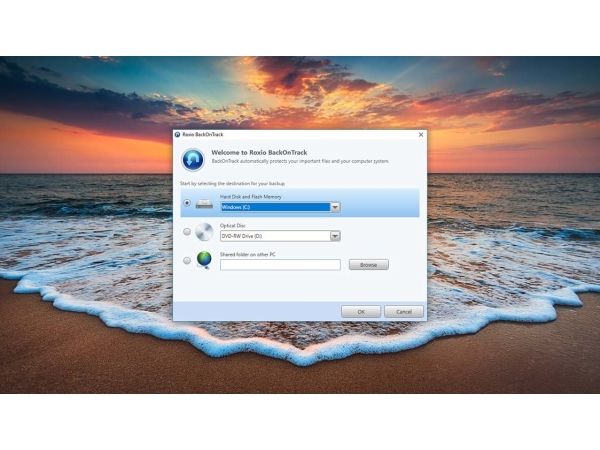Confirm with the OK button
The width and height of the screenshot is (600, 450).
pyautogui.click(x=360, y=311)
